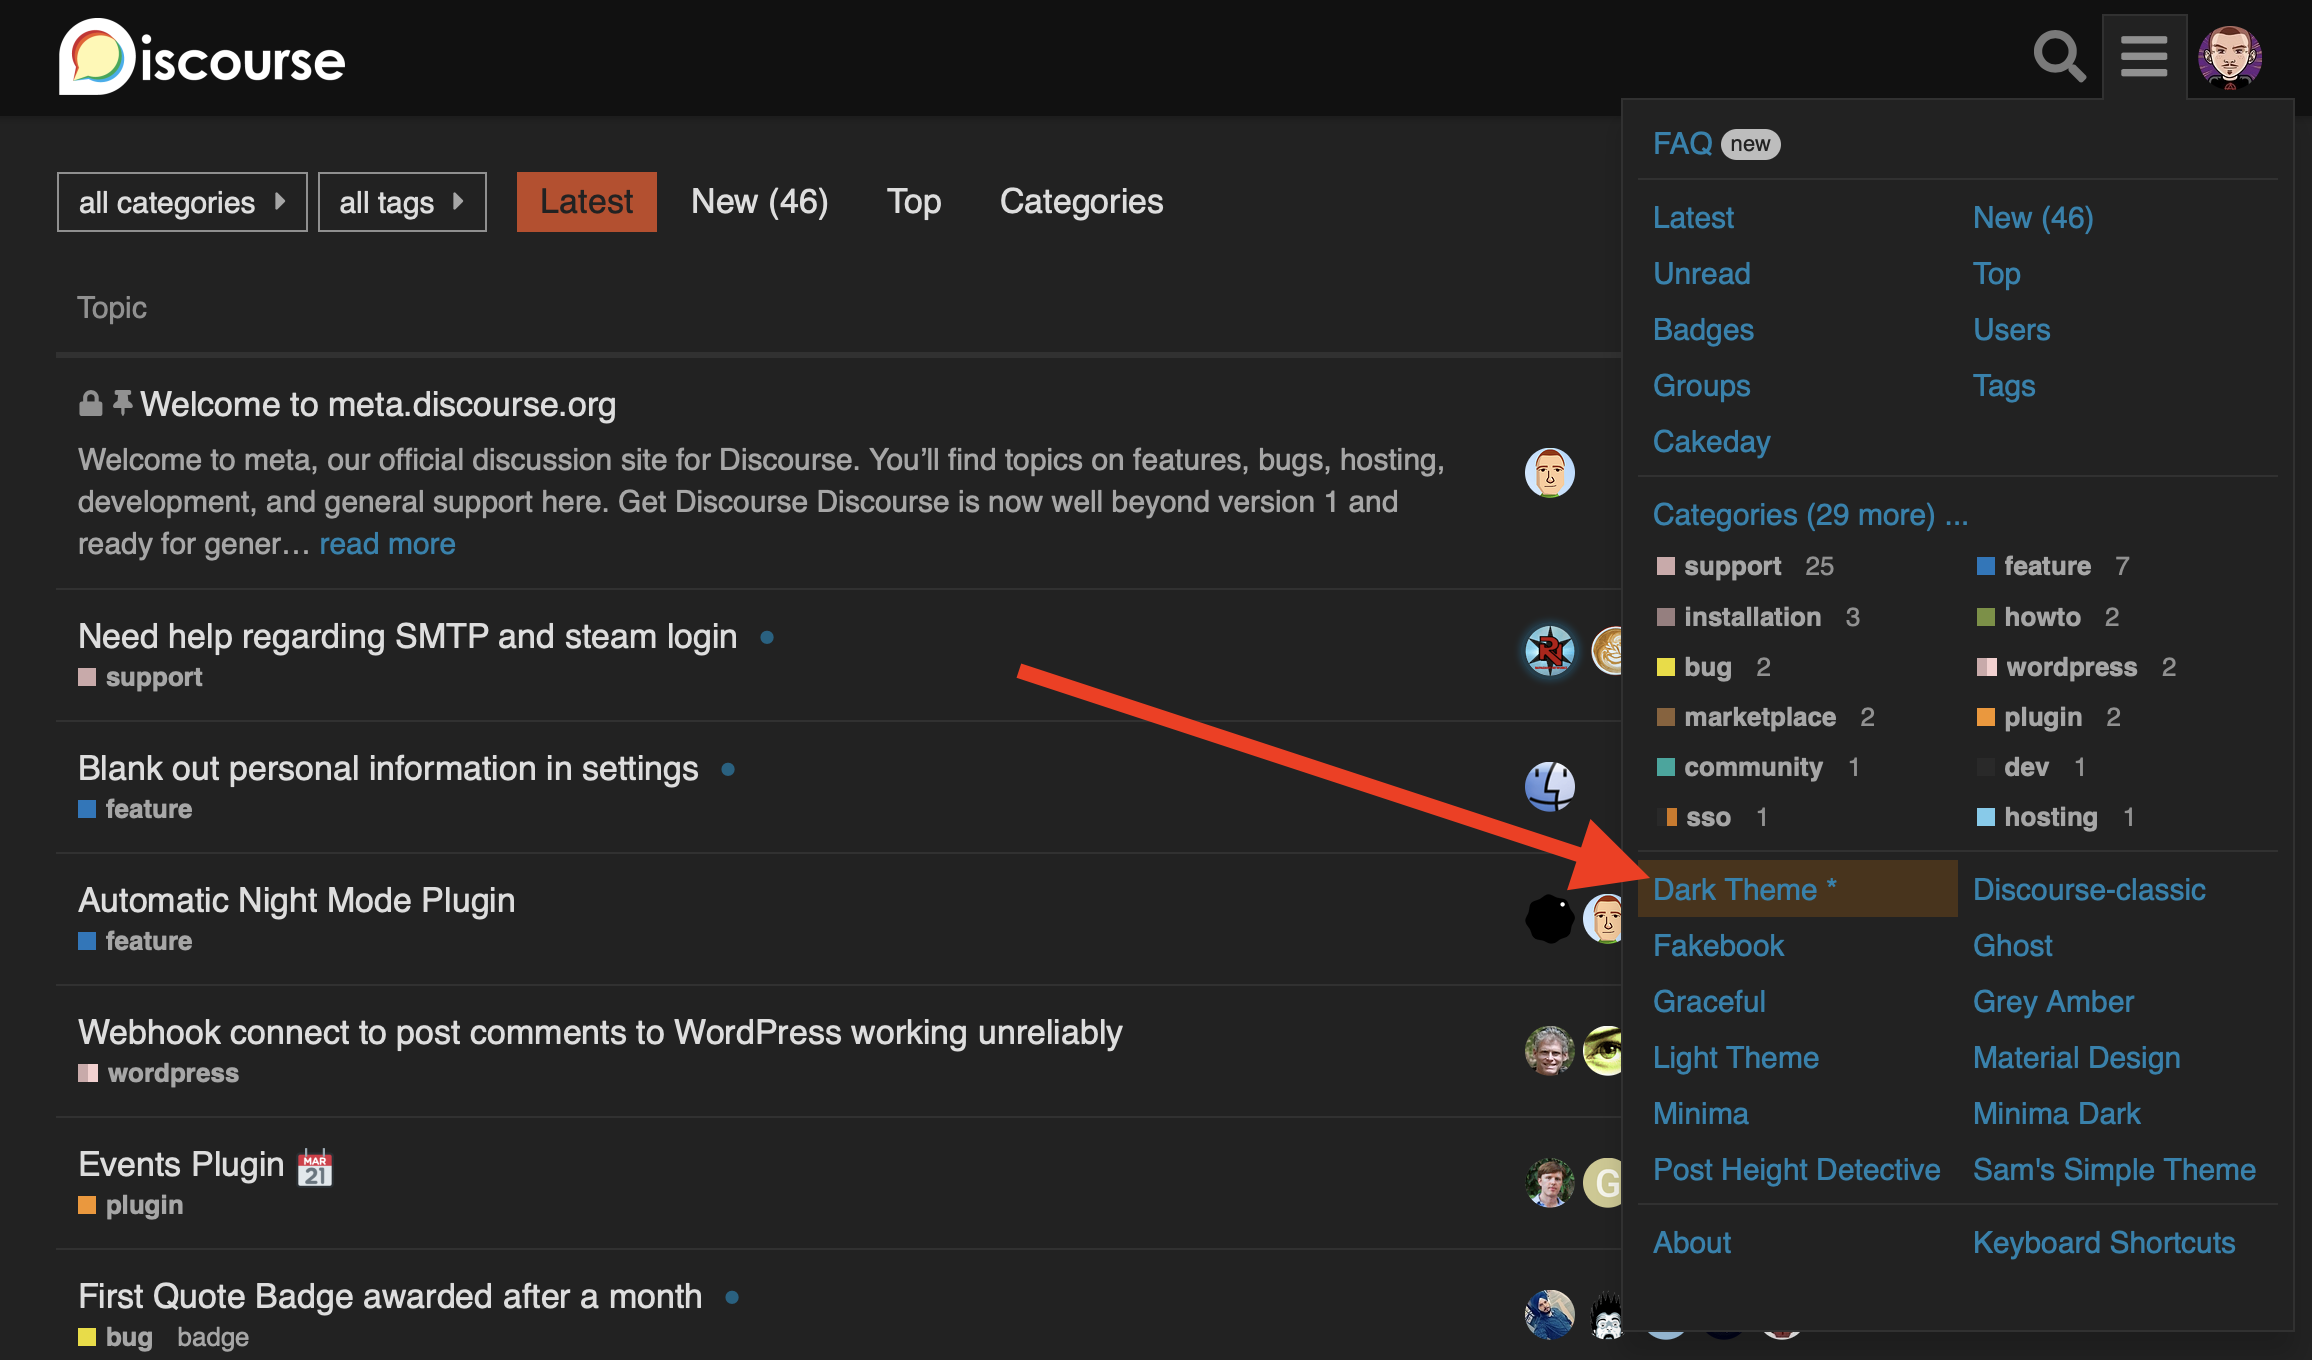
Task: Open sso category in menu
Action: (1708, 817)
